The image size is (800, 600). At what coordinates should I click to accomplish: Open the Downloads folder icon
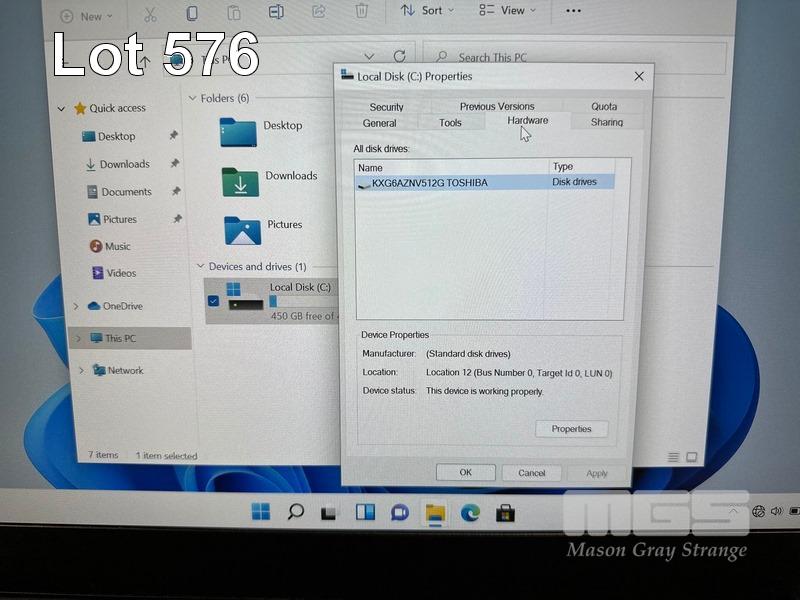click(x=241, y=181)
